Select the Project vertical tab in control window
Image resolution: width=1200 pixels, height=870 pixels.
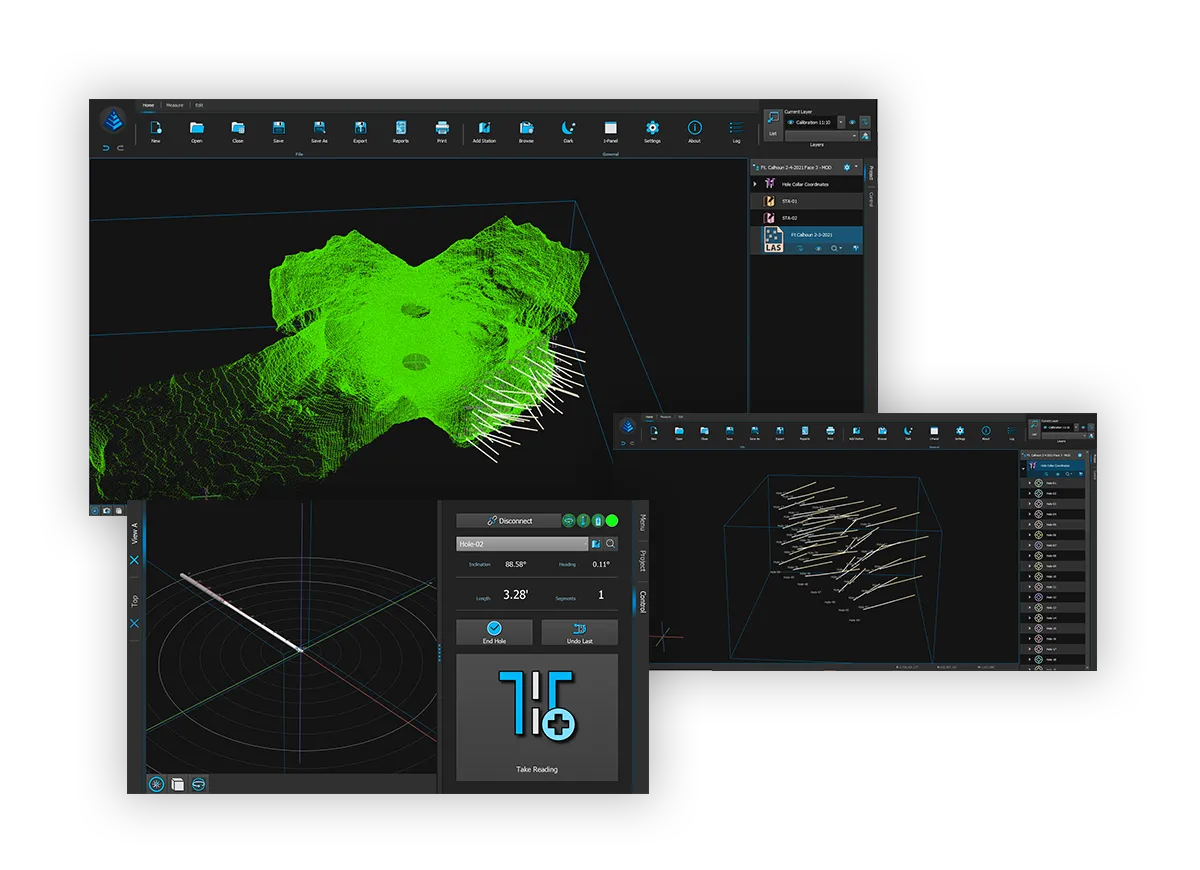coord(642,560)
